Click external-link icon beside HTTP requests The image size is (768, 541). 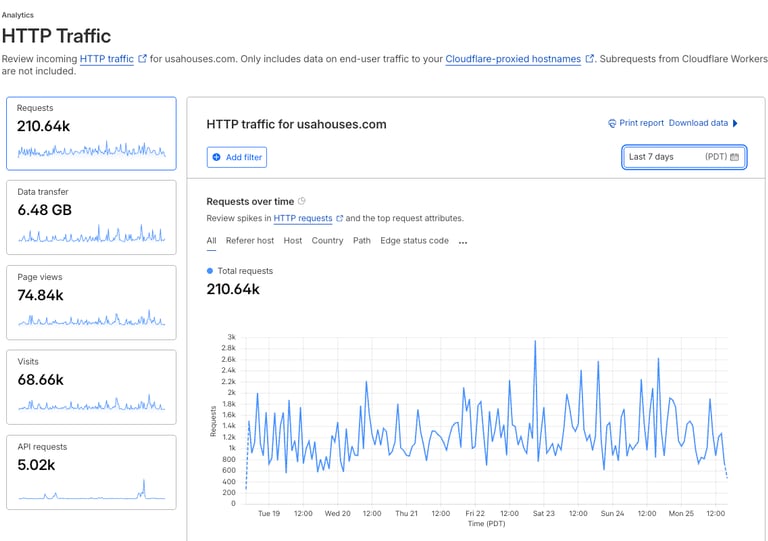[339, 218]
